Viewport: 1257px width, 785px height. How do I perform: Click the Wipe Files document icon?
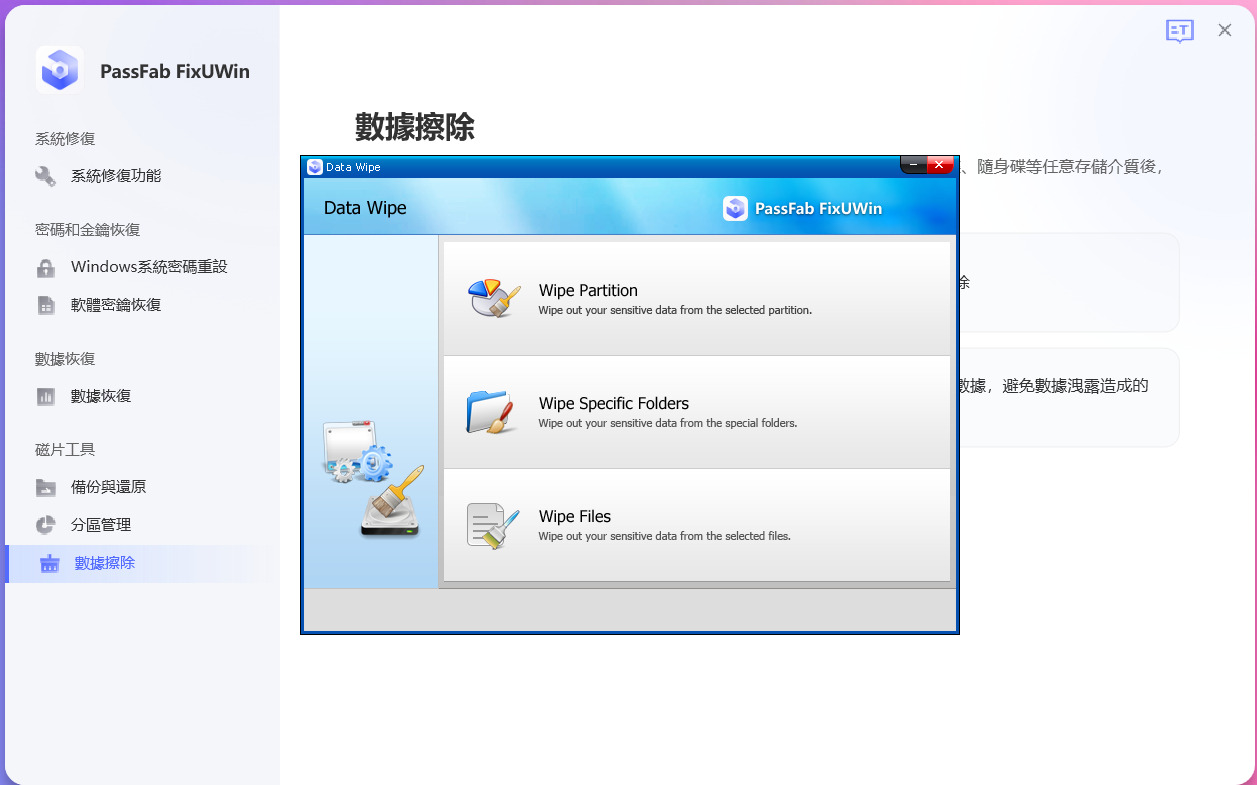pos(493,525)
